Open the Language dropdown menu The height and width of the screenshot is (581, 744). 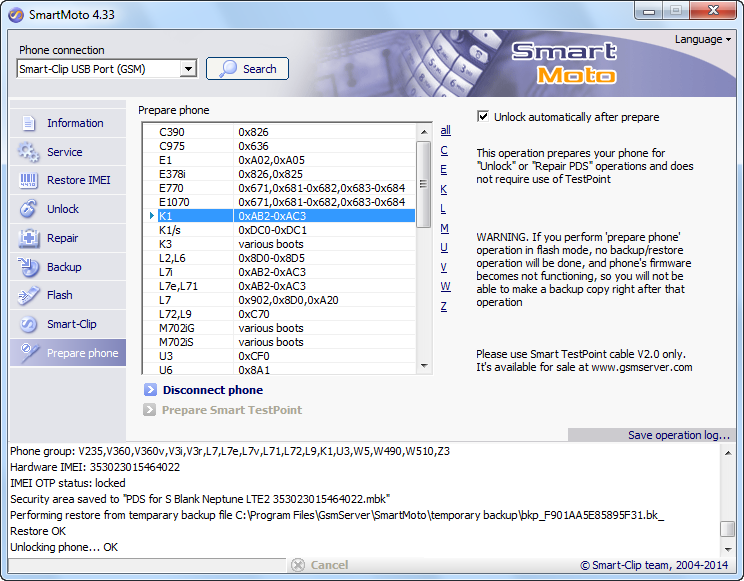703,39
